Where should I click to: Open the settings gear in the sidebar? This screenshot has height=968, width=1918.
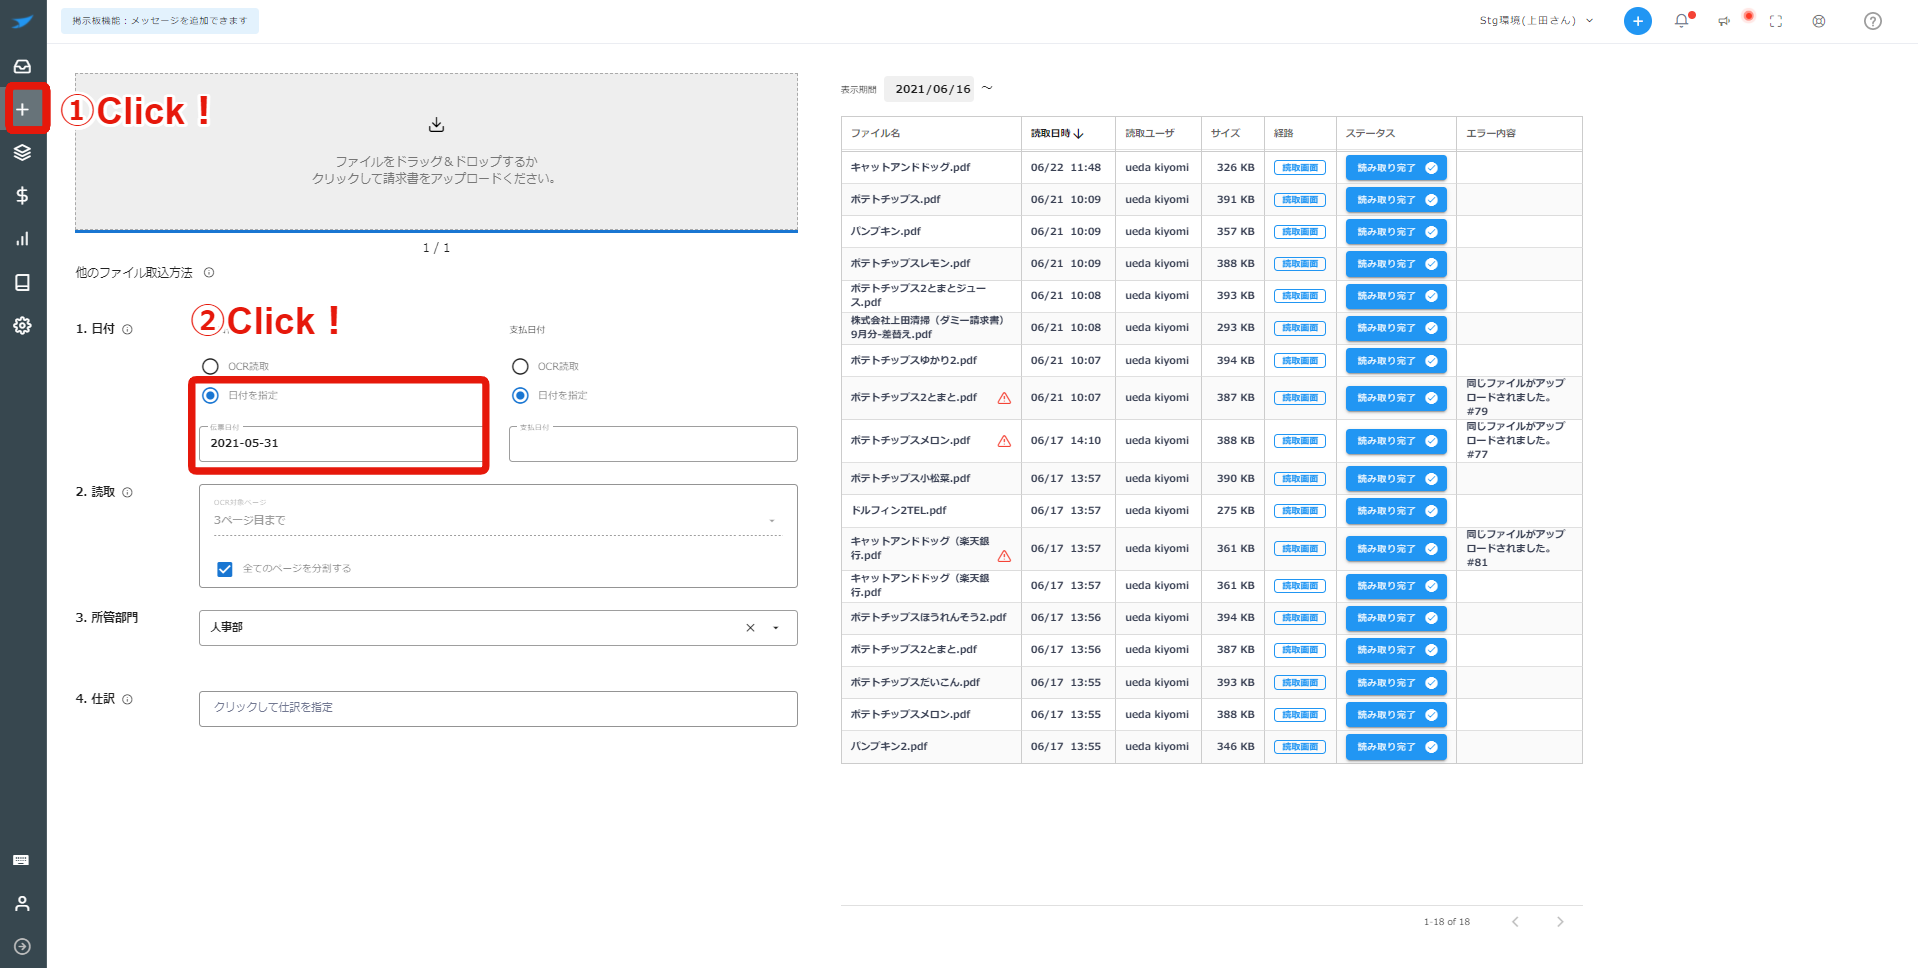pyautogui.click(x=22, y=325)
